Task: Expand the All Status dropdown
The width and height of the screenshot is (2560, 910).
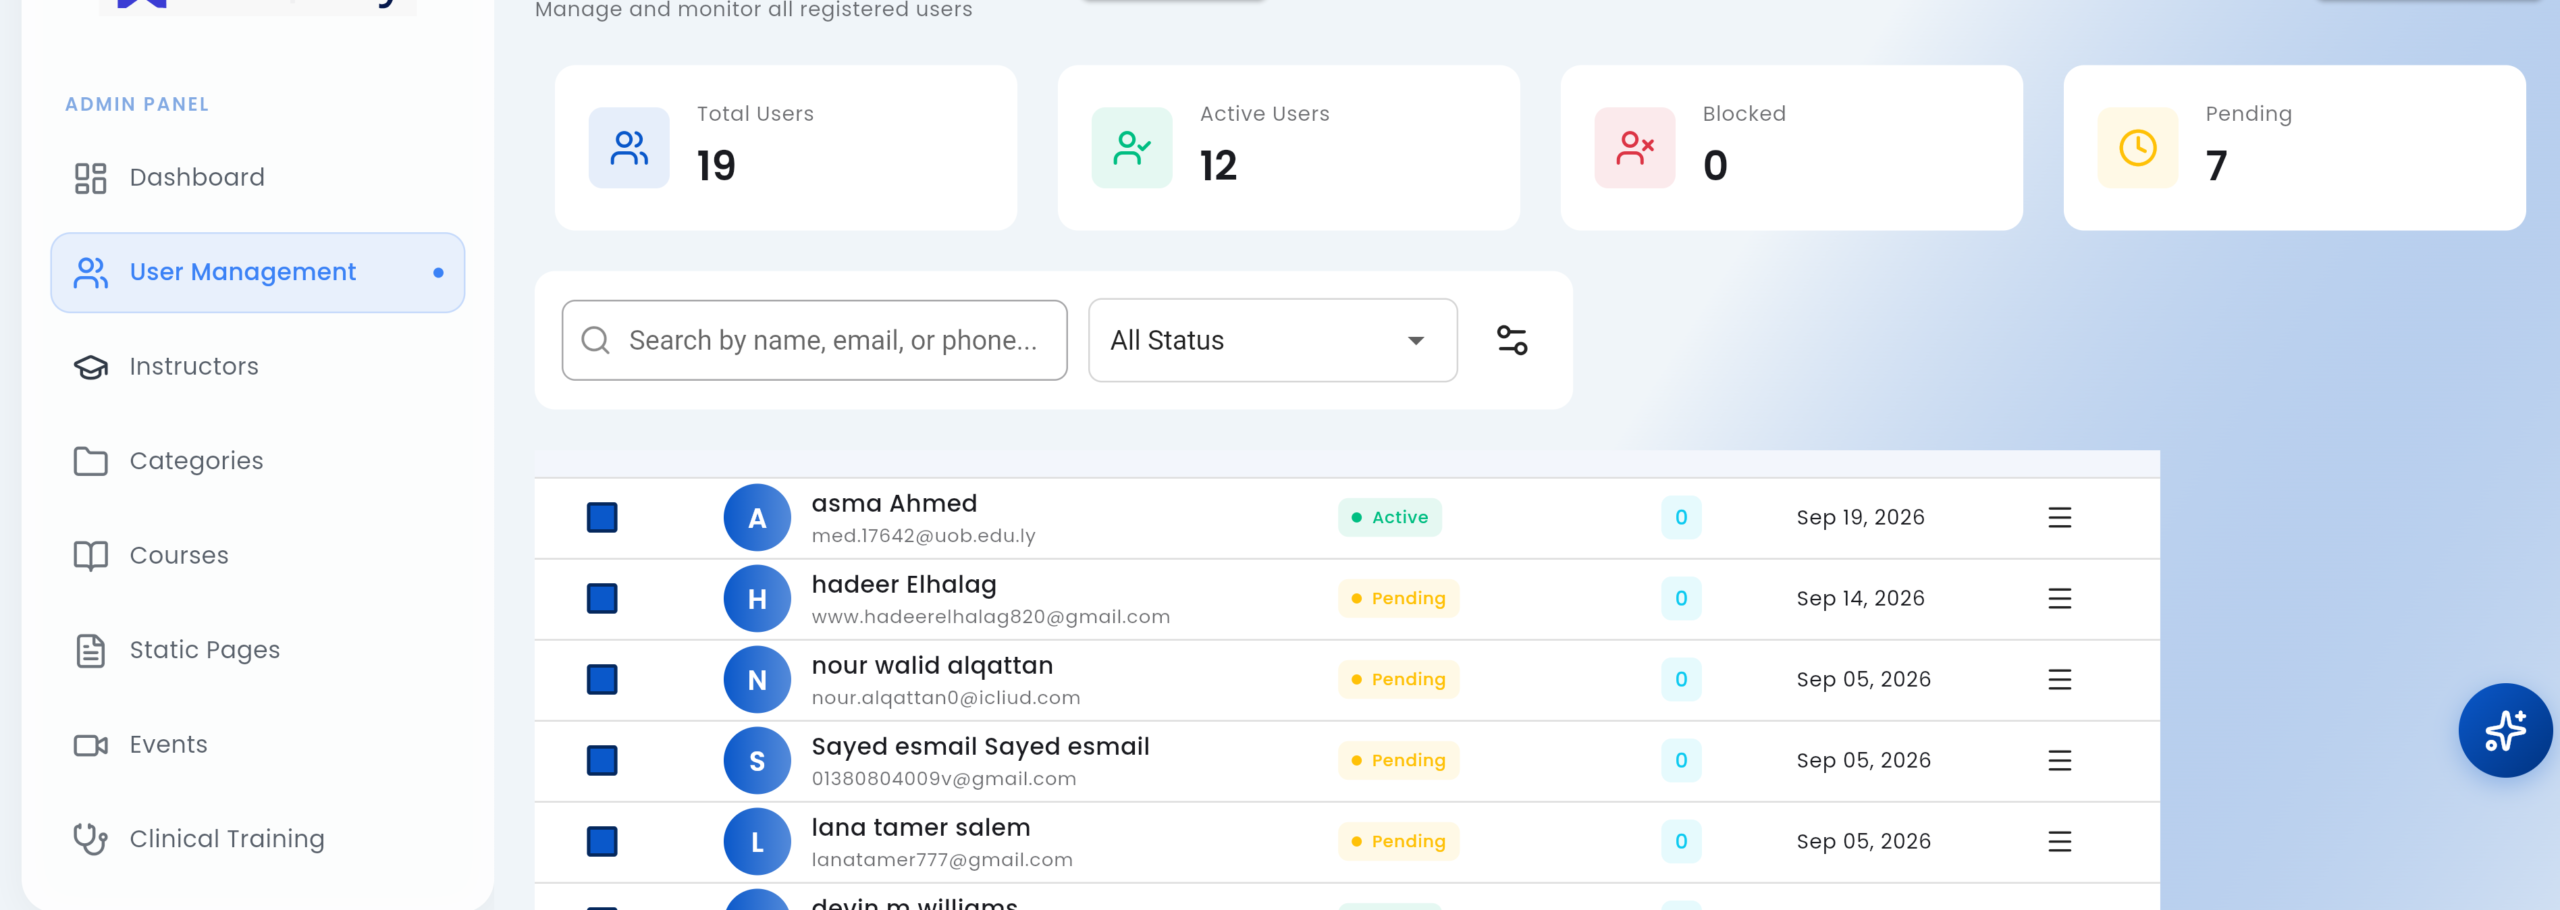Action: pos(1272,340)
